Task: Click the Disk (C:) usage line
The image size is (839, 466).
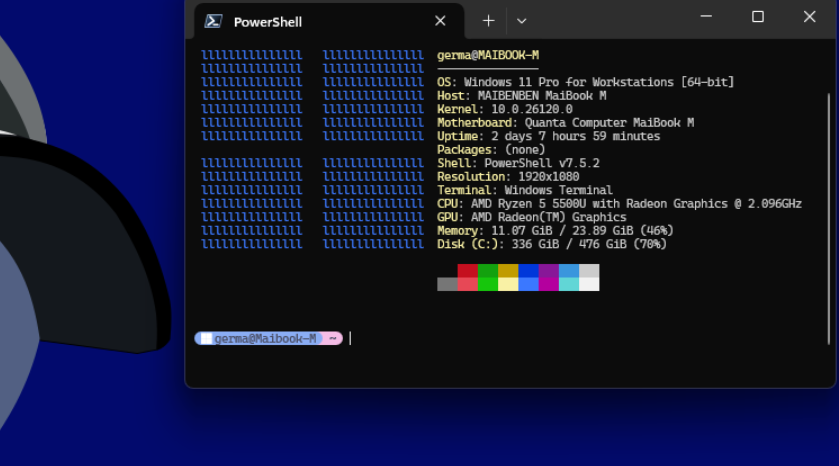Action: [552, 244]
